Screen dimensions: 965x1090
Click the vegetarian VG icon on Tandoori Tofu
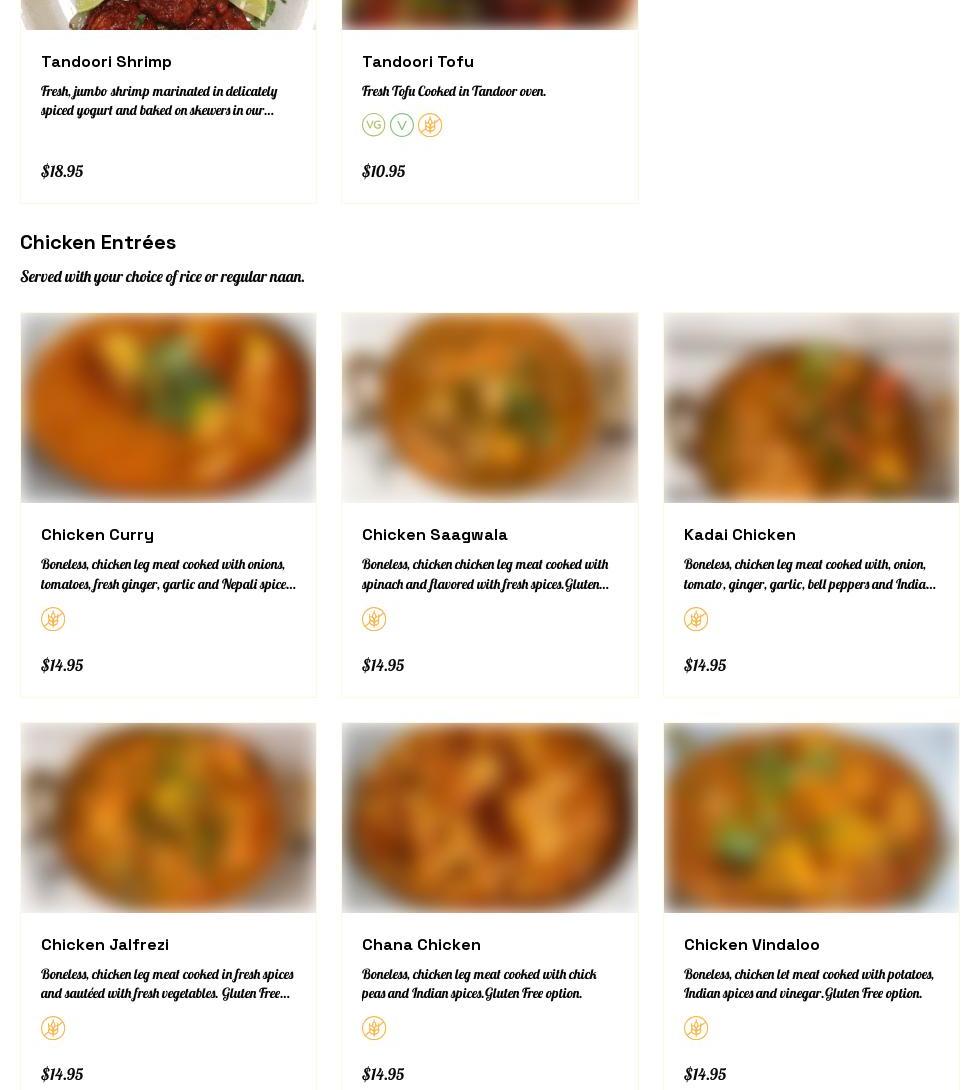[373, 125]
